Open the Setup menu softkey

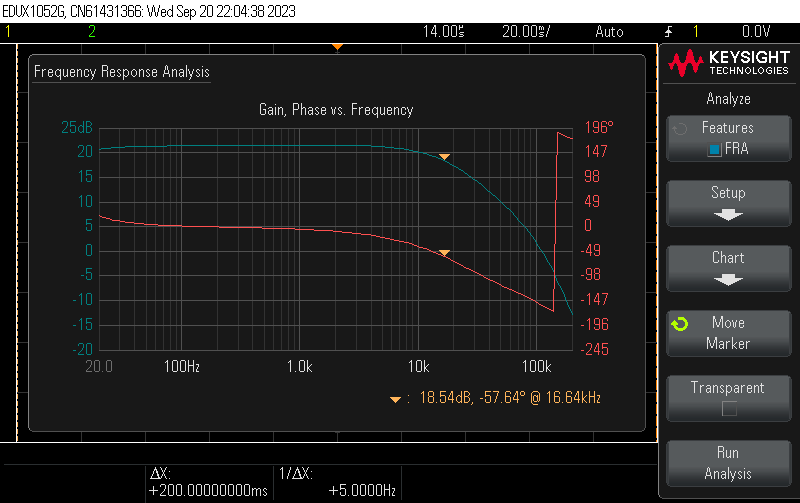(x=729, y=204)
